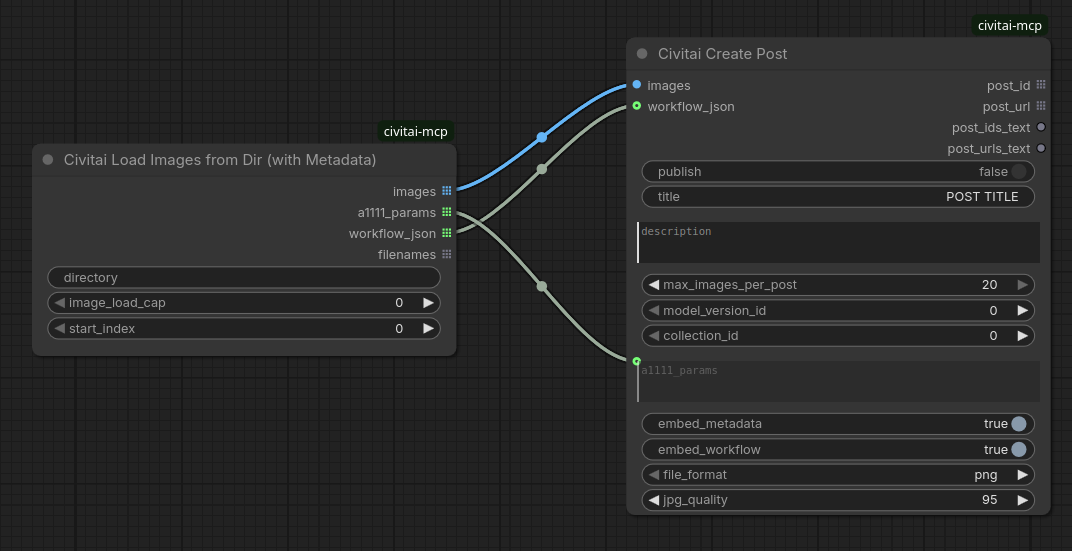Click the Load Images from Dir node title
1072x551 pixels.
[220, 160]
